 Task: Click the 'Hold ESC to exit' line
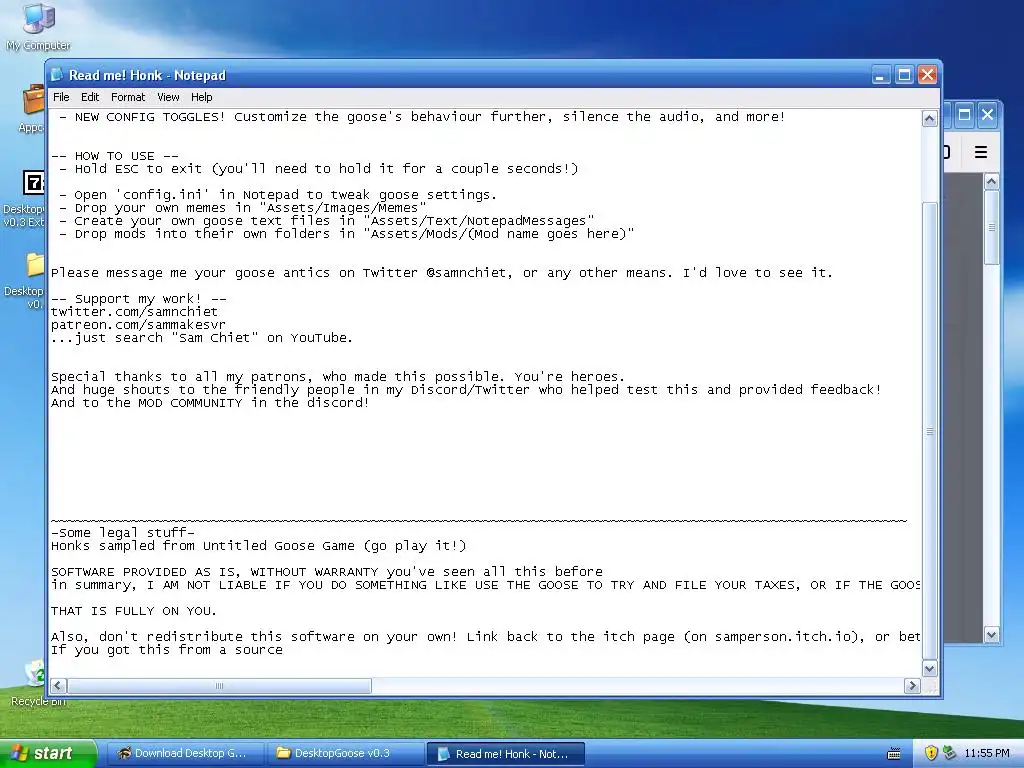pyautogui.click(x=319, y=169)
